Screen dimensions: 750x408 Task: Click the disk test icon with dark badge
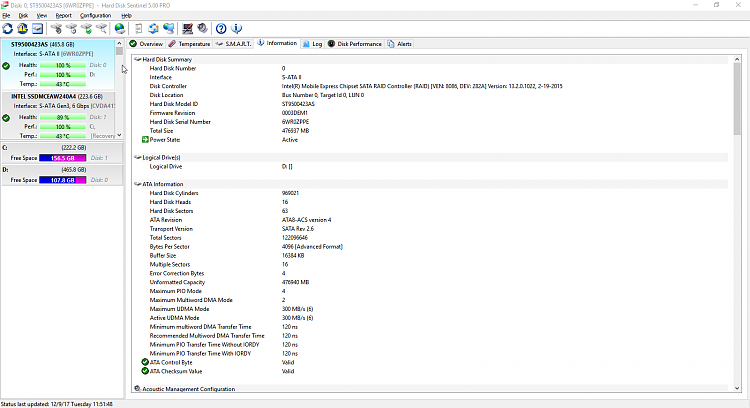(x=56, y=29)
